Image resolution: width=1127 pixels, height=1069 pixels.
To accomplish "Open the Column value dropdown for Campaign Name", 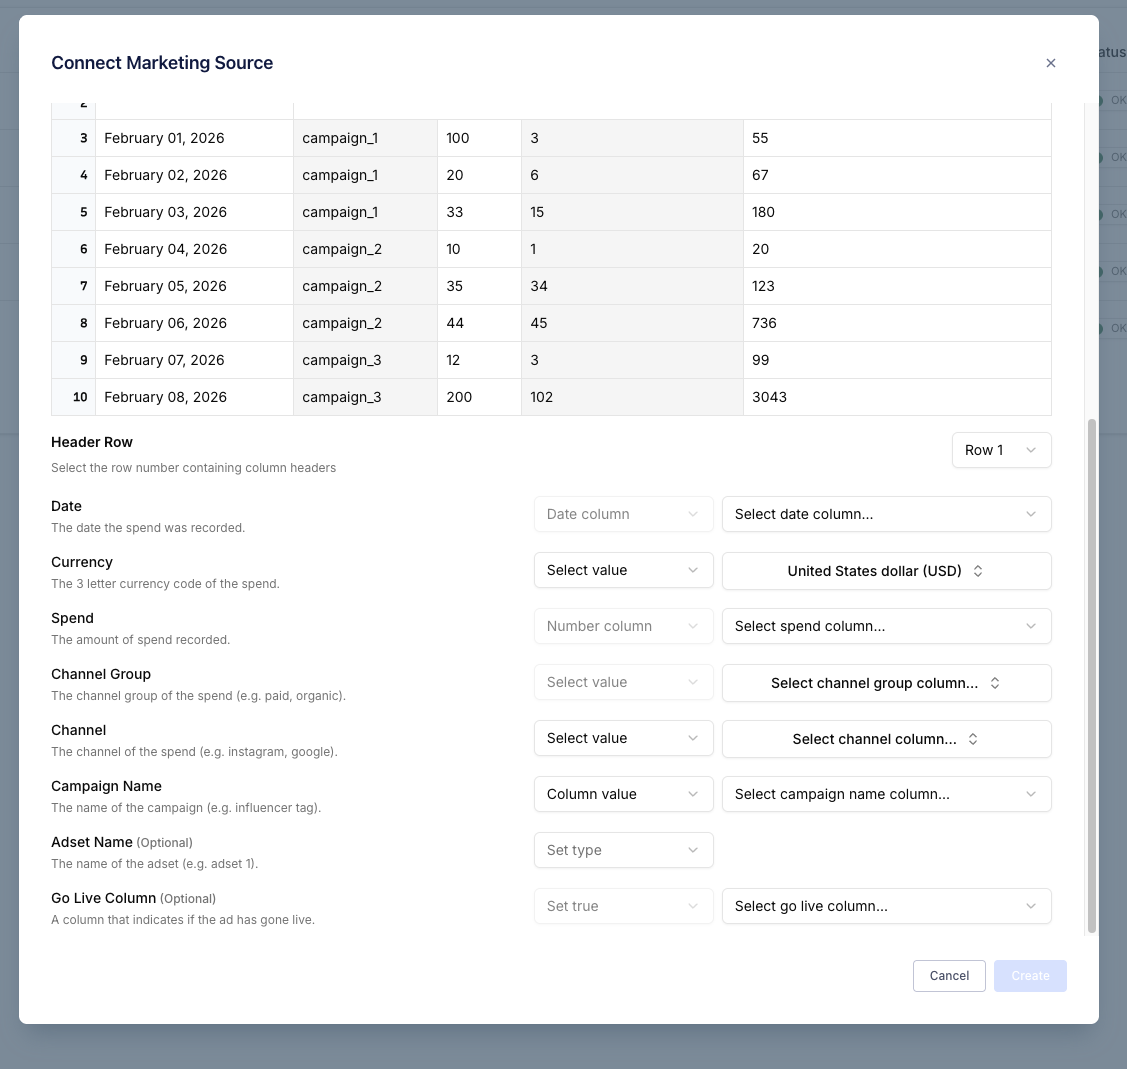I will click(623, 794).
